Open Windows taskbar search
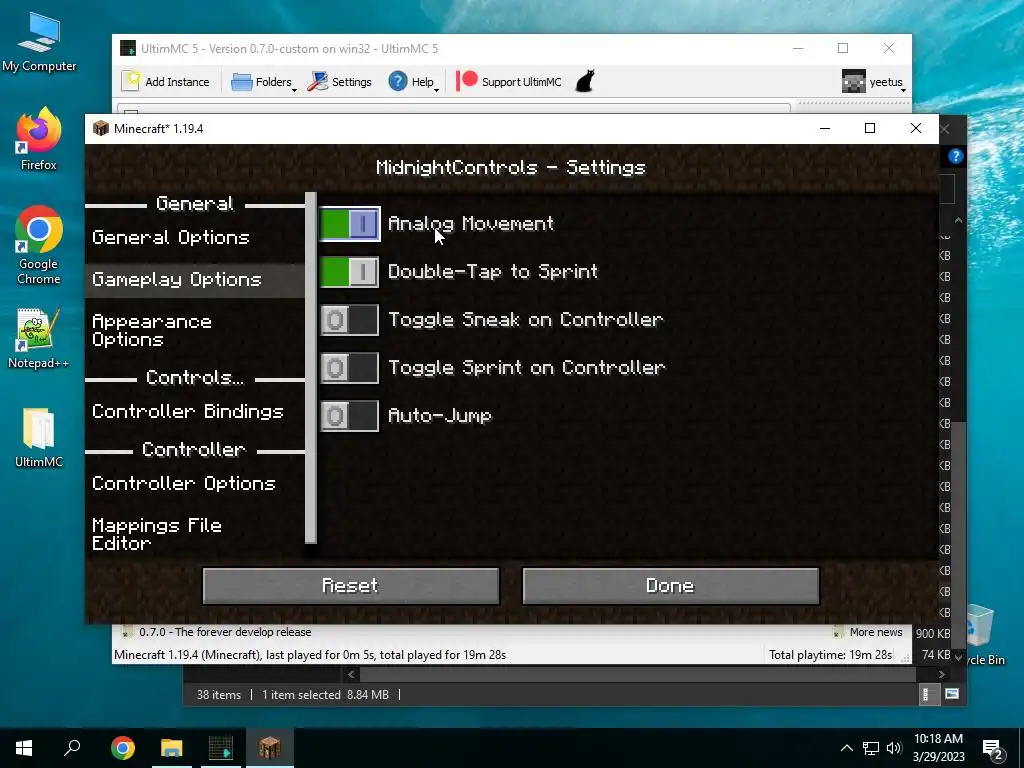This screenshot has height=768, width=1024. pos(72,748)
